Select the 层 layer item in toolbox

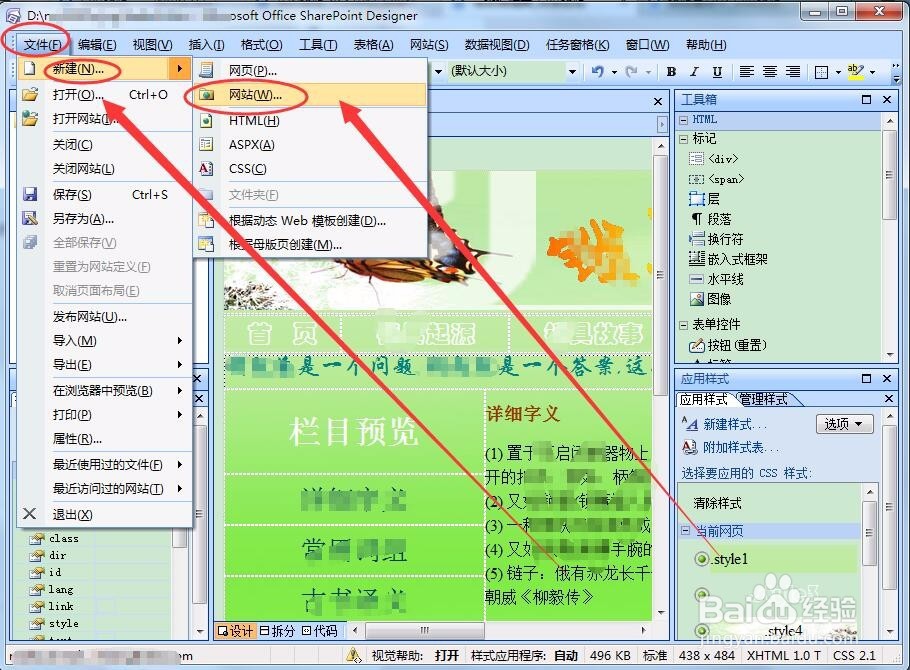pos(704,199)
